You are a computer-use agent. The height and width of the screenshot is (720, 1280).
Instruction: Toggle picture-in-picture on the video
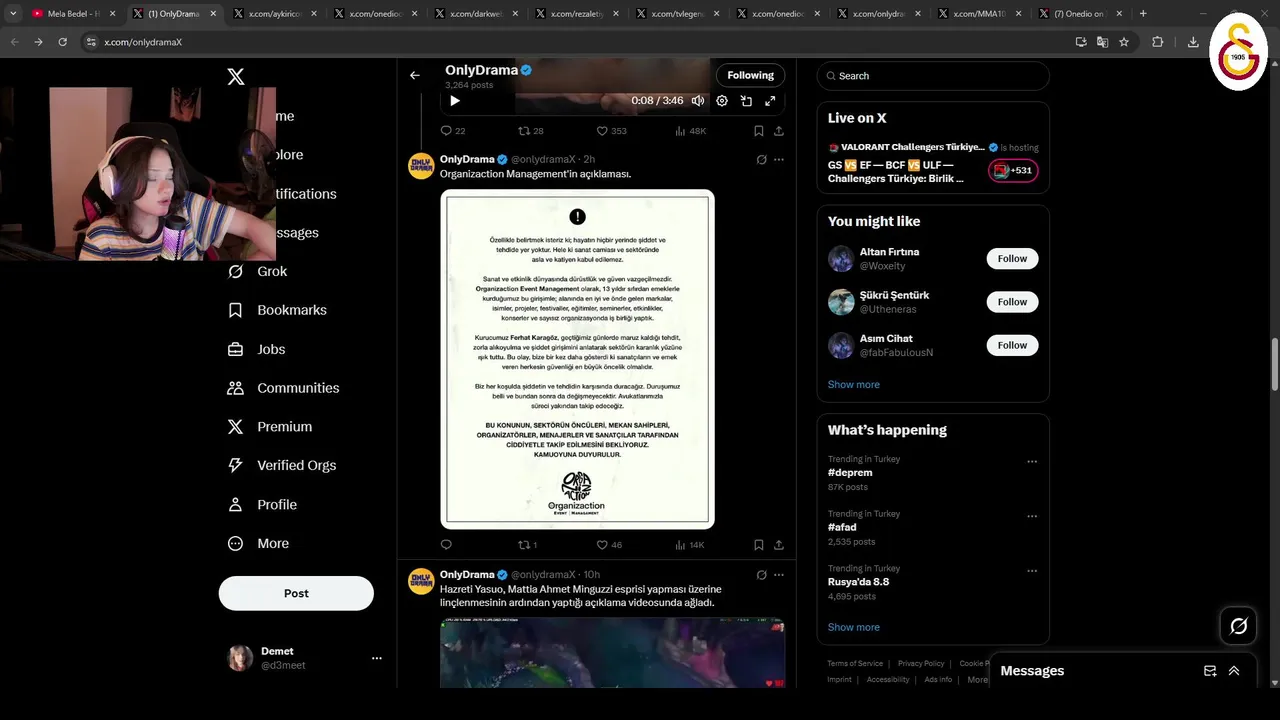[746, 101]
